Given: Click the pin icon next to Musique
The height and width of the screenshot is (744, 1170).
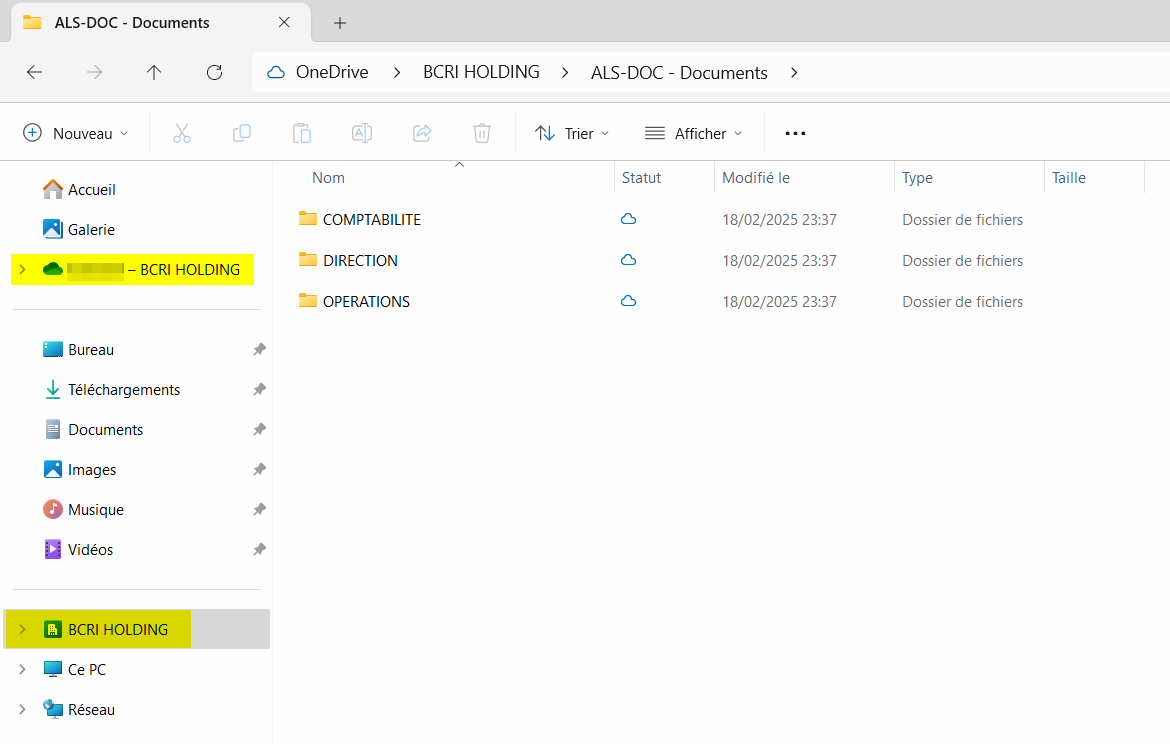Looking at the screenshot, I should pyautogui.click(x=259, y=510).
